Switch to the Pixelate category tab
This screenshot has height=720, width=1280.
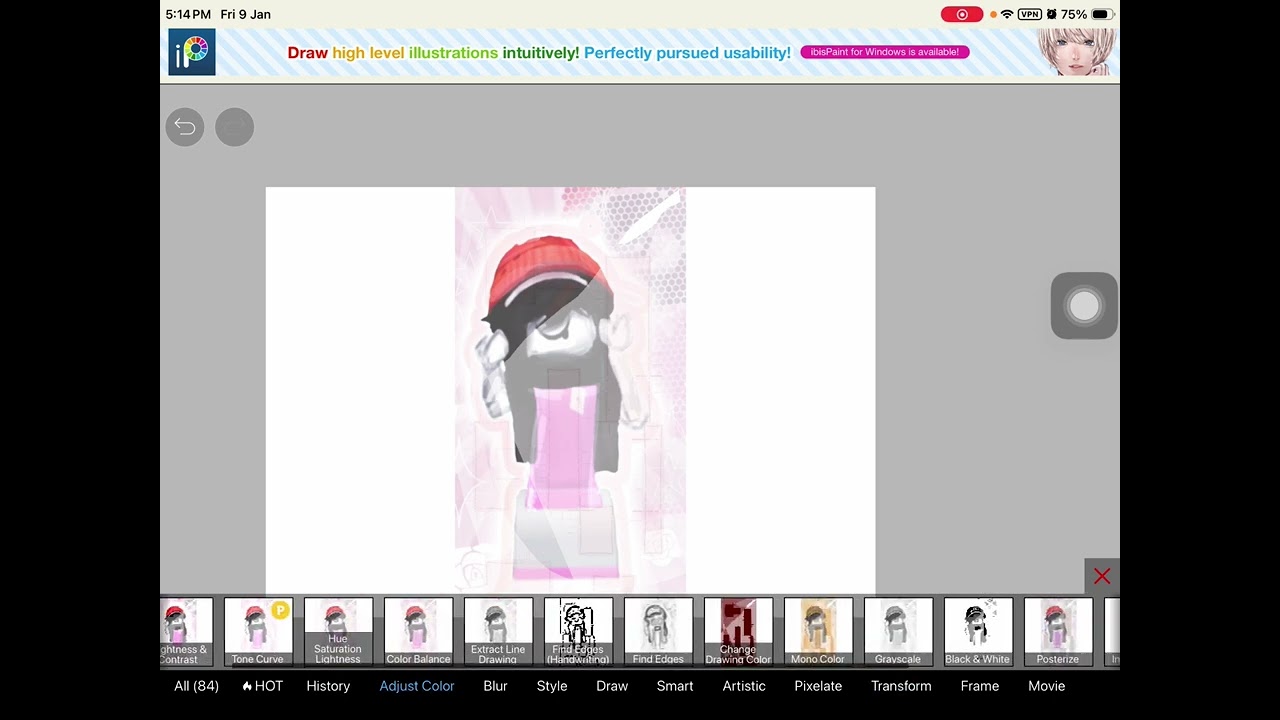click(818, 686)
